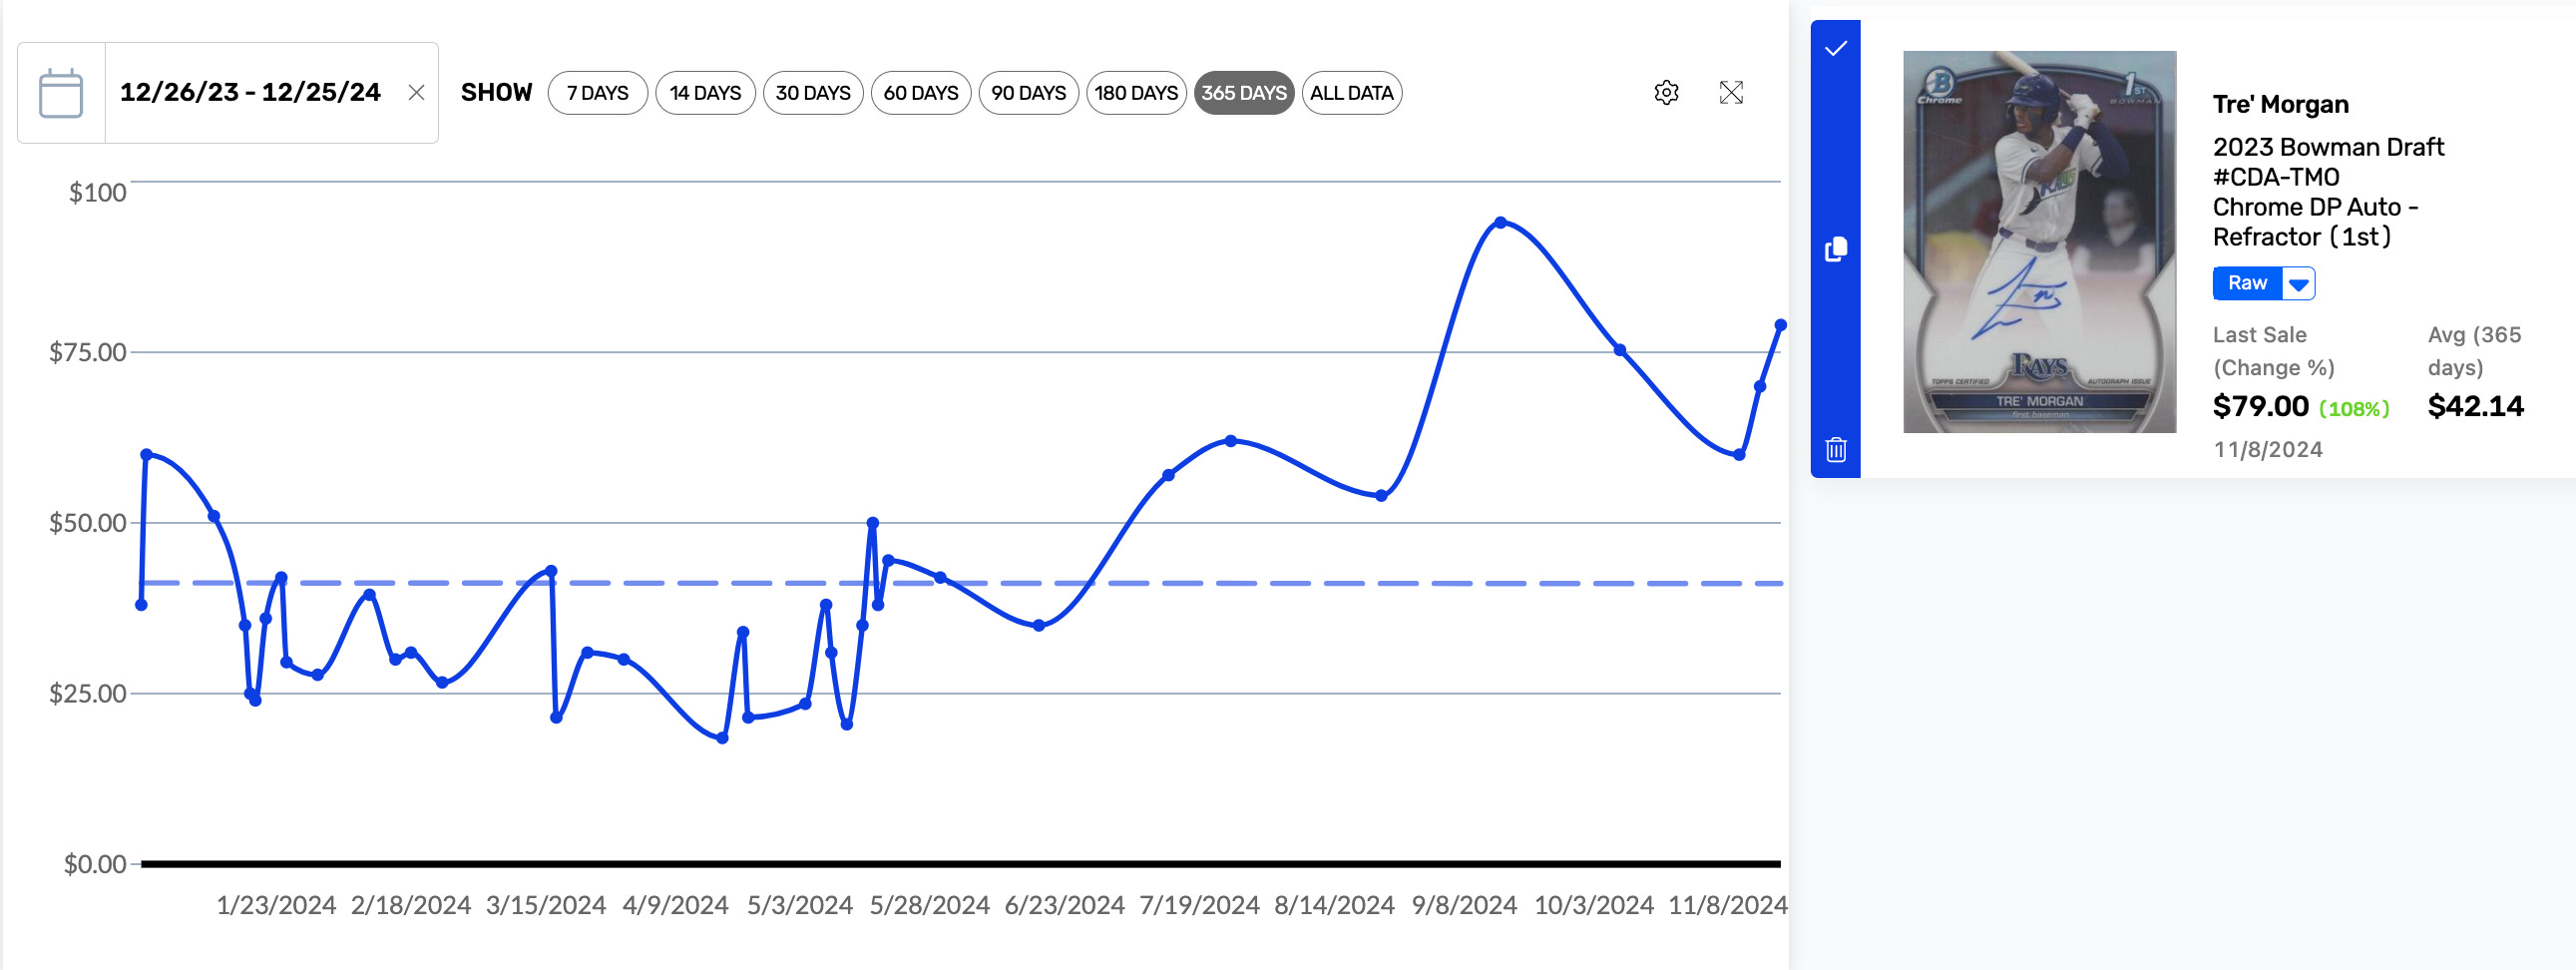This screenshot has height=970, width=2576.
Task: Select the 1/23/2024 axis label
Action: (x=276, y=905)
